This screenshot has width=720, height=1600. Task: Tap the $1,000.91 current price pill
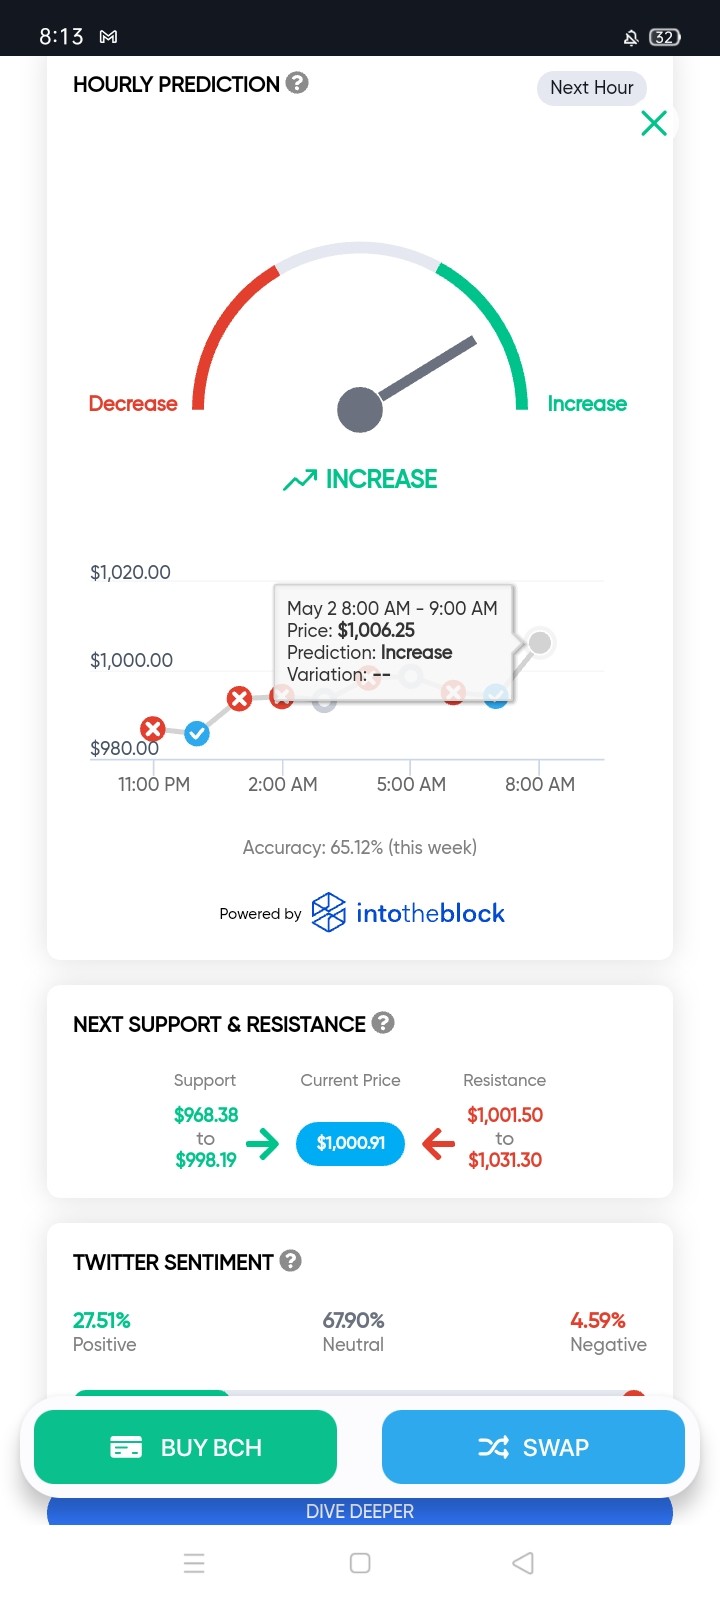[351, 1143]
